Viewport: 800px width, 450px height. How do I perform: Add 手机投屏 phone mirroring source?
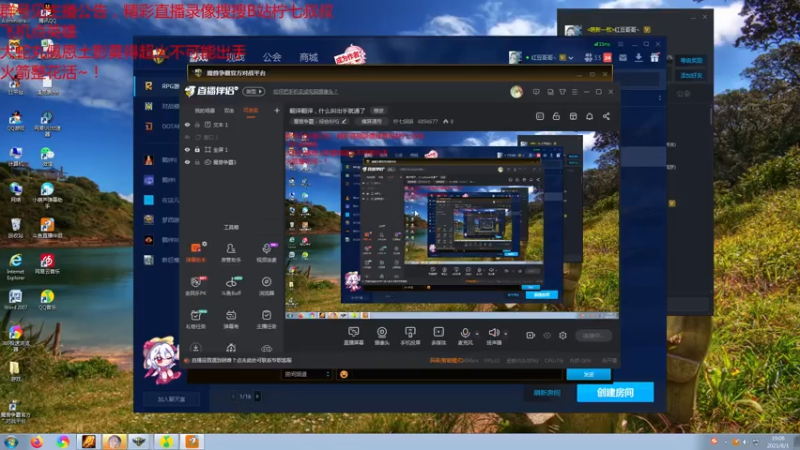(x=410, y=335)
